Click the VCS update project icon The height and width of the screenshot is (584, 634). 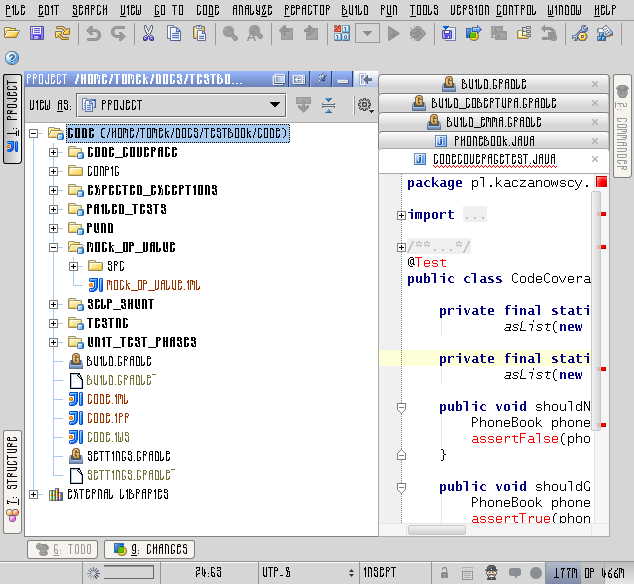coord(448,34)
